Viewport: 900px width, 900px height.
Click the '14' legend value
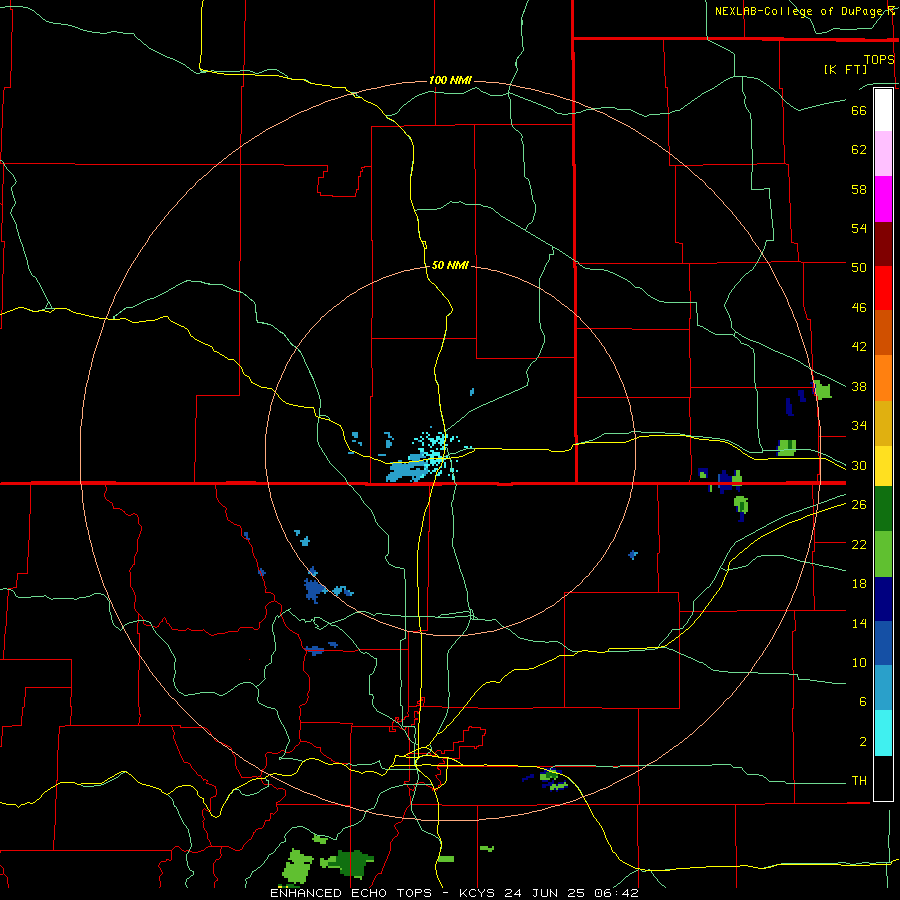tap(859, 623)
